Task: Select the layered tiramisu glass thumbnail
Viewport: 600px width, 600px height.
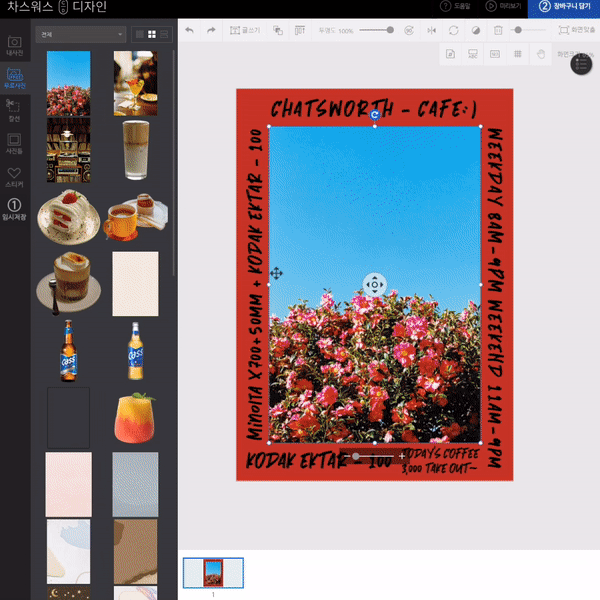Action: 68,284
